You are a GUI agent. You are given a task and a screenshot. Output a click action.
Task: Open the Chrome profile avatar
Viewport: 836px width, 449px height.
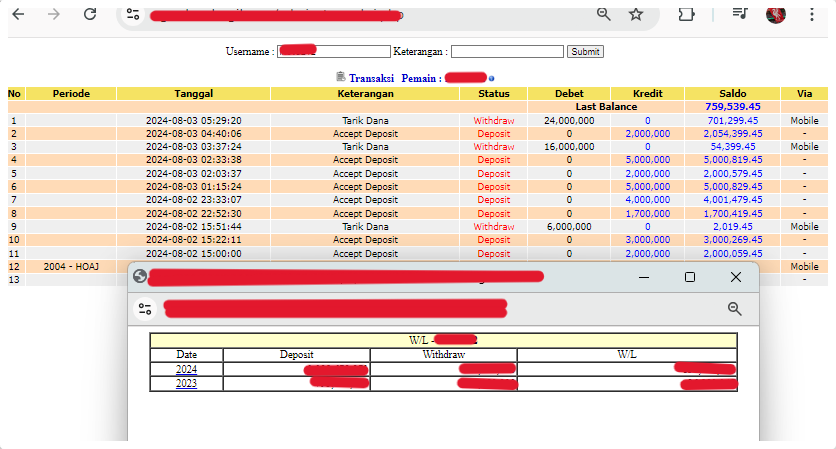pyautogui.click(x=775, y=14)
